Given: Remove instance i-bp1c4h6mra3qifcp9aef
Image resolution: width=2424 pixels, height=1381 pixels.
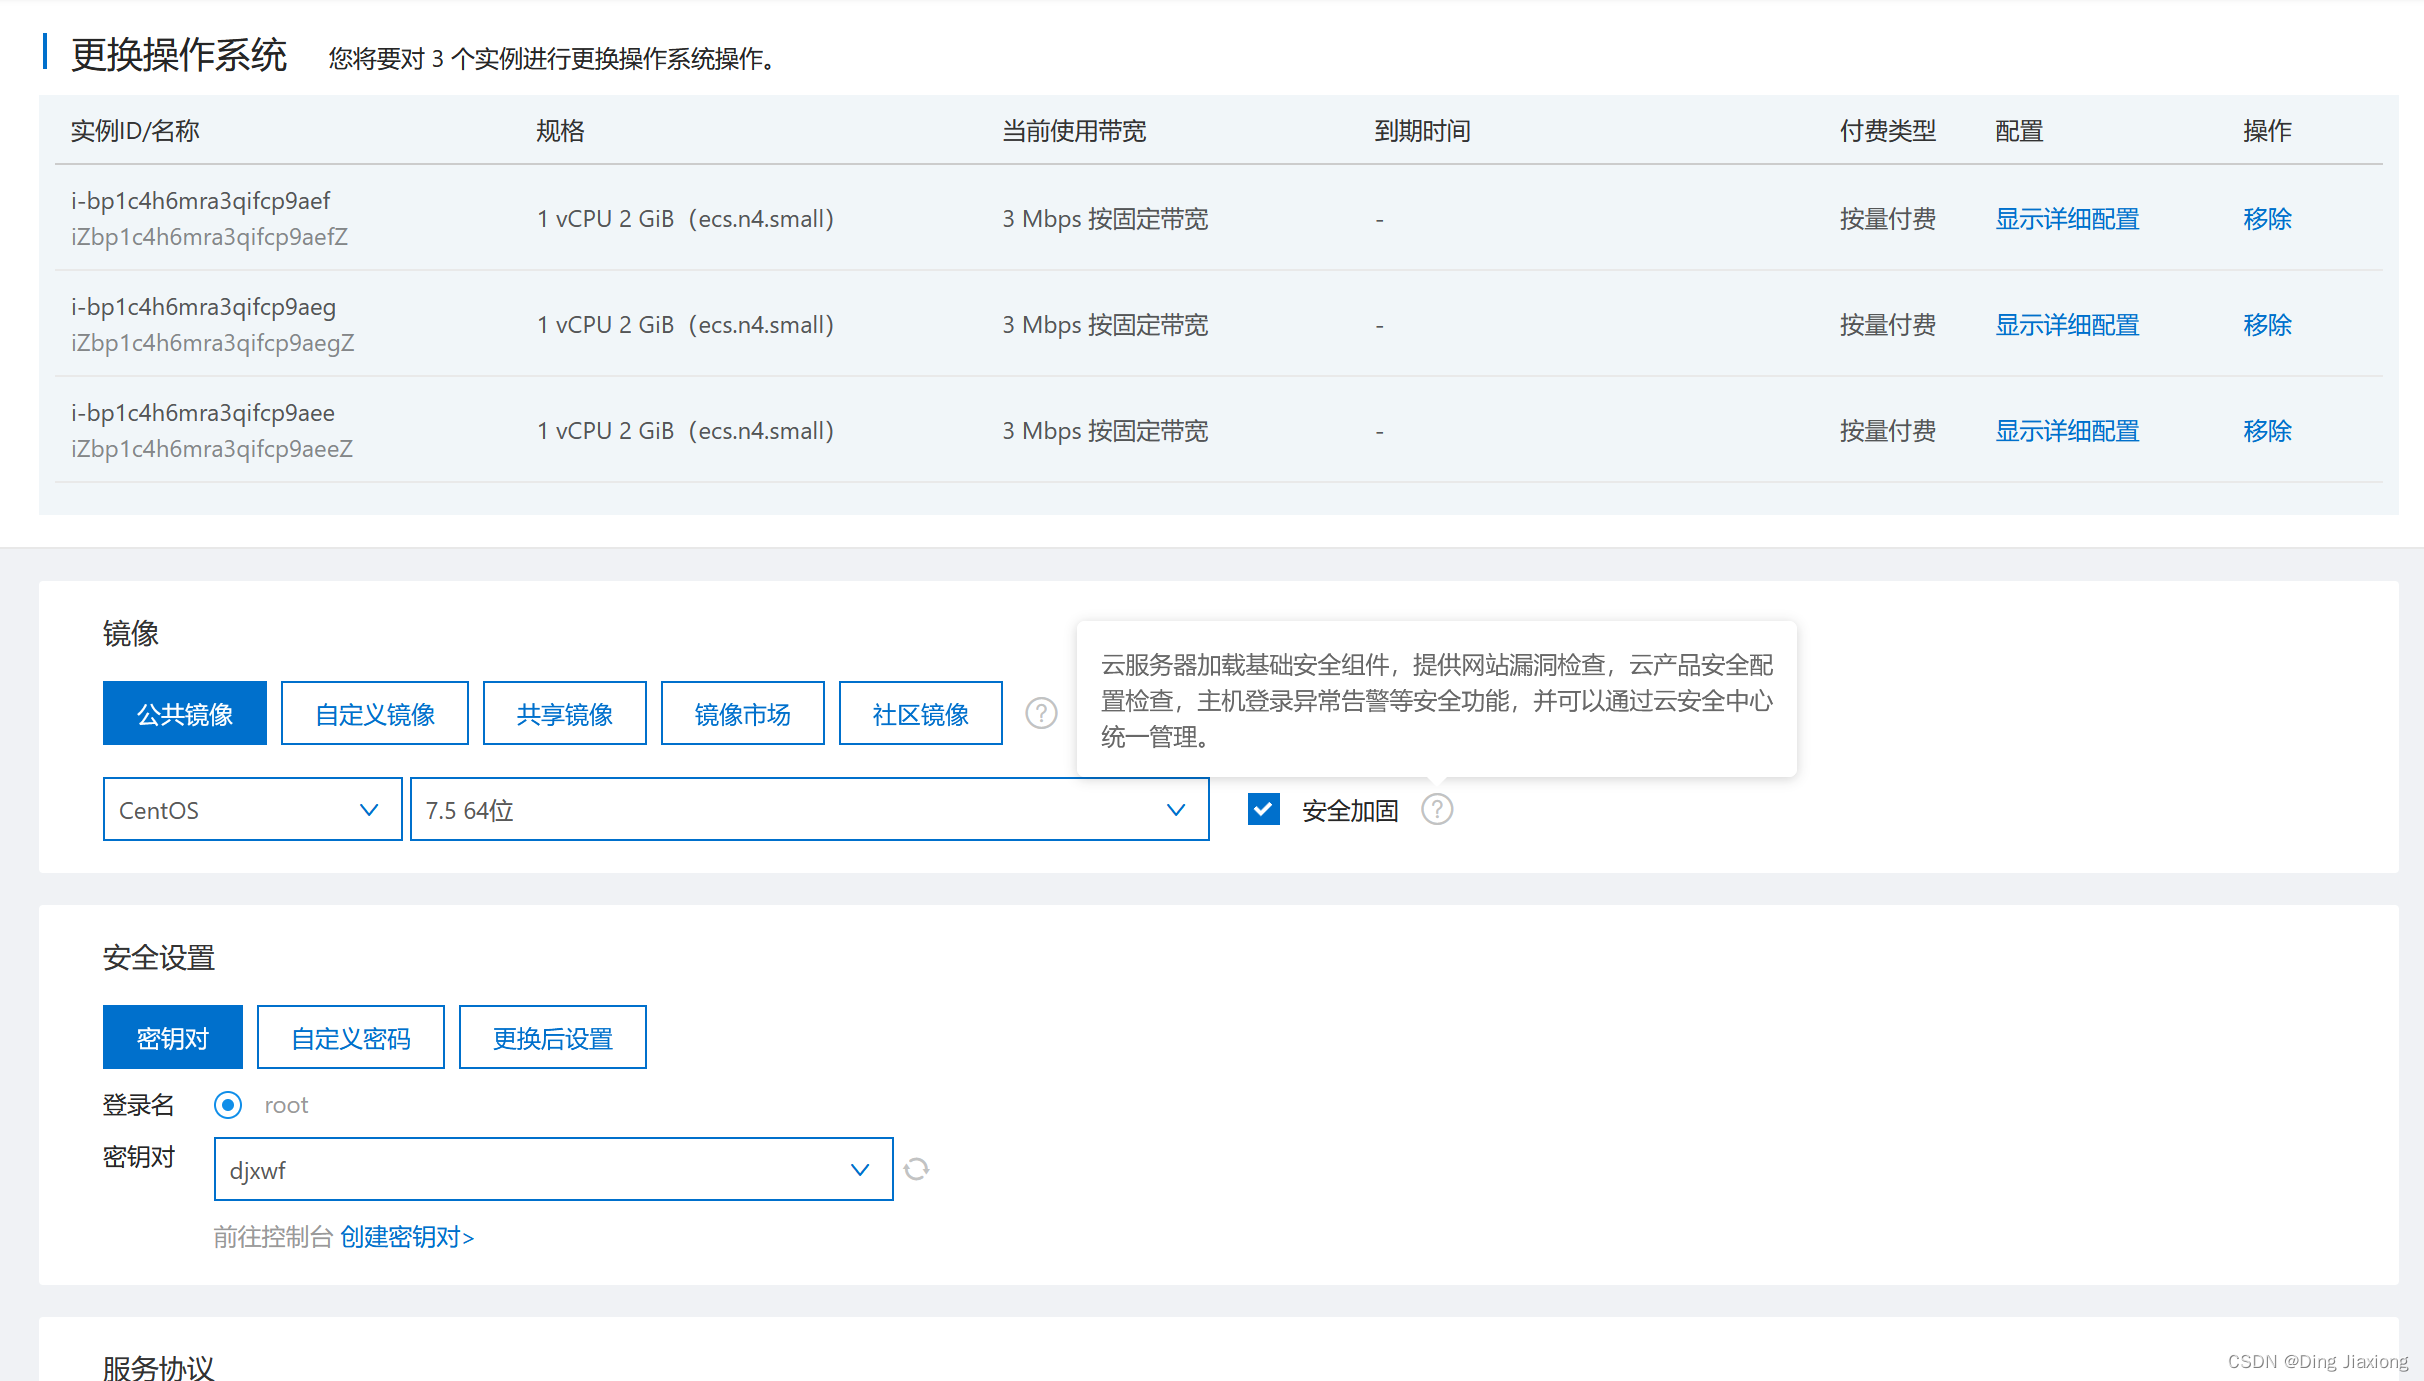Looking at the screenshot, I should (2267, 219).
